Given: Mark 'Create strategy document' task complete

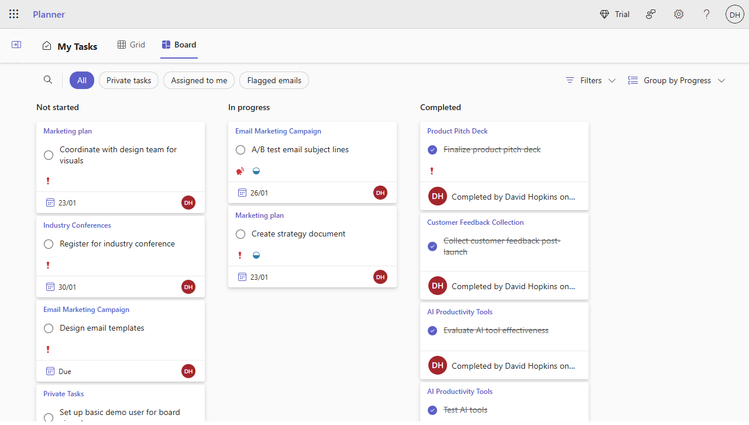Looking at the screenshot, I should click(x=240, y=234).
